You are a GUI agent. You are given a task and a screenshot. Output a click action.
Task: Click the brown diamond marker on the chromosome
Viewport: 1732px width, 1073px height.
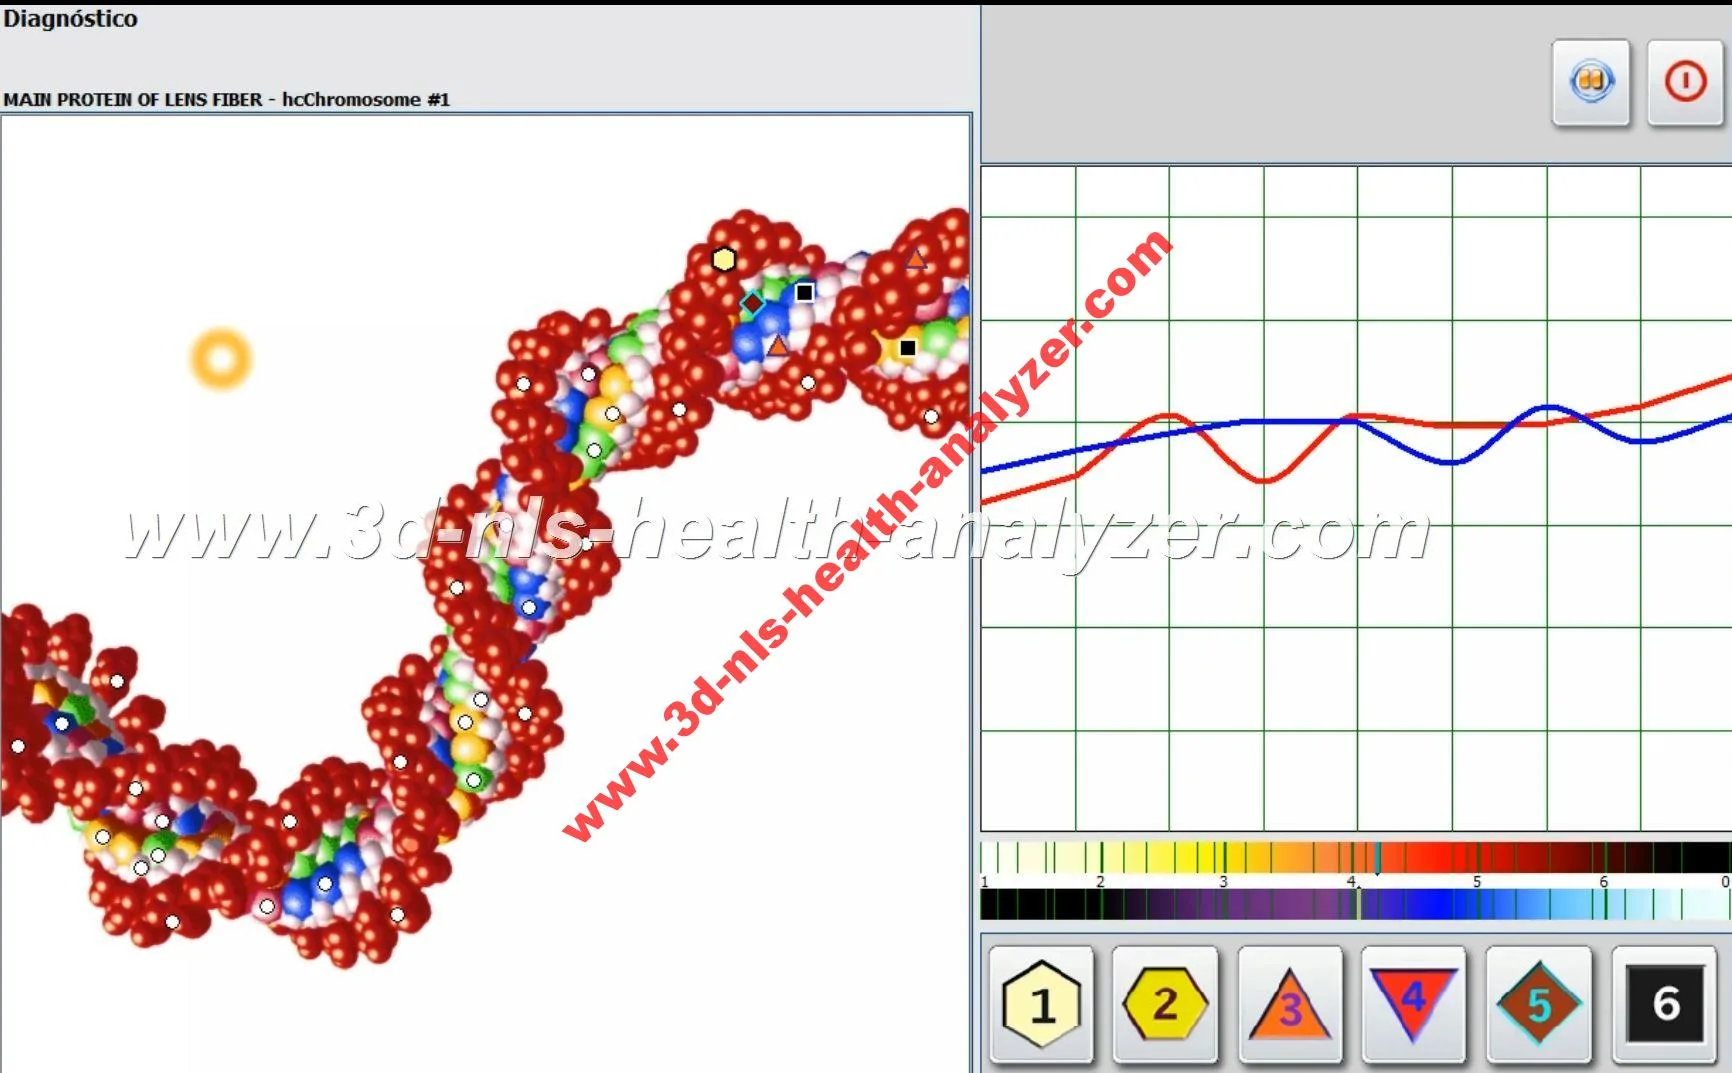[753, 303]
